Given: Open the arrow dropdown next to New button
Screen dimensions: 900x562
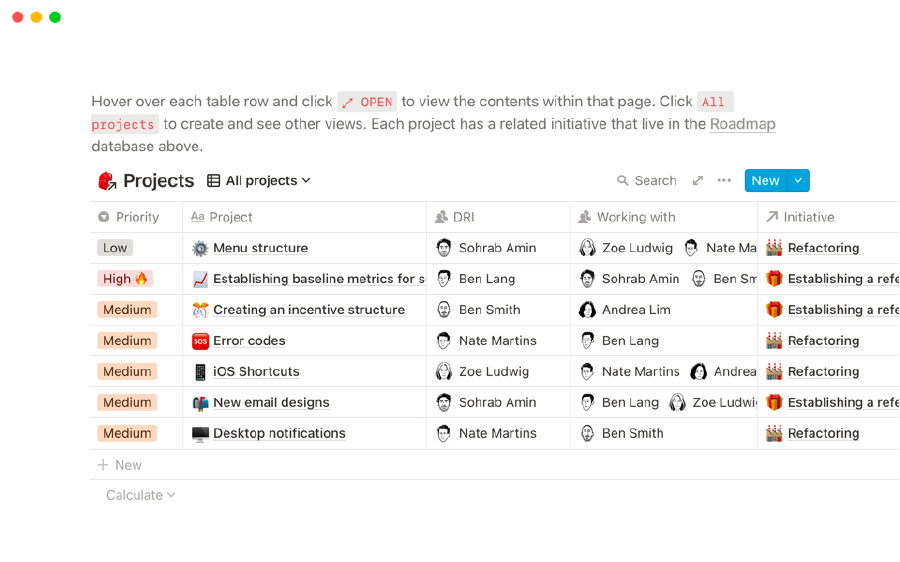Looking at the screenshot, I should point(798,181).
